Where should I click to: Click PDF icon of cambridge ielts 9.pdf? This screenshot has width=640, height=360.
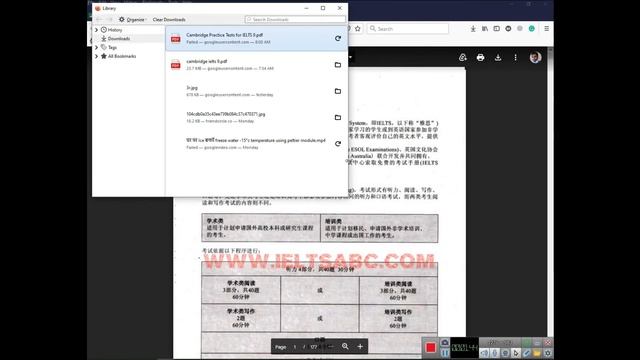[x=176, y=64]
